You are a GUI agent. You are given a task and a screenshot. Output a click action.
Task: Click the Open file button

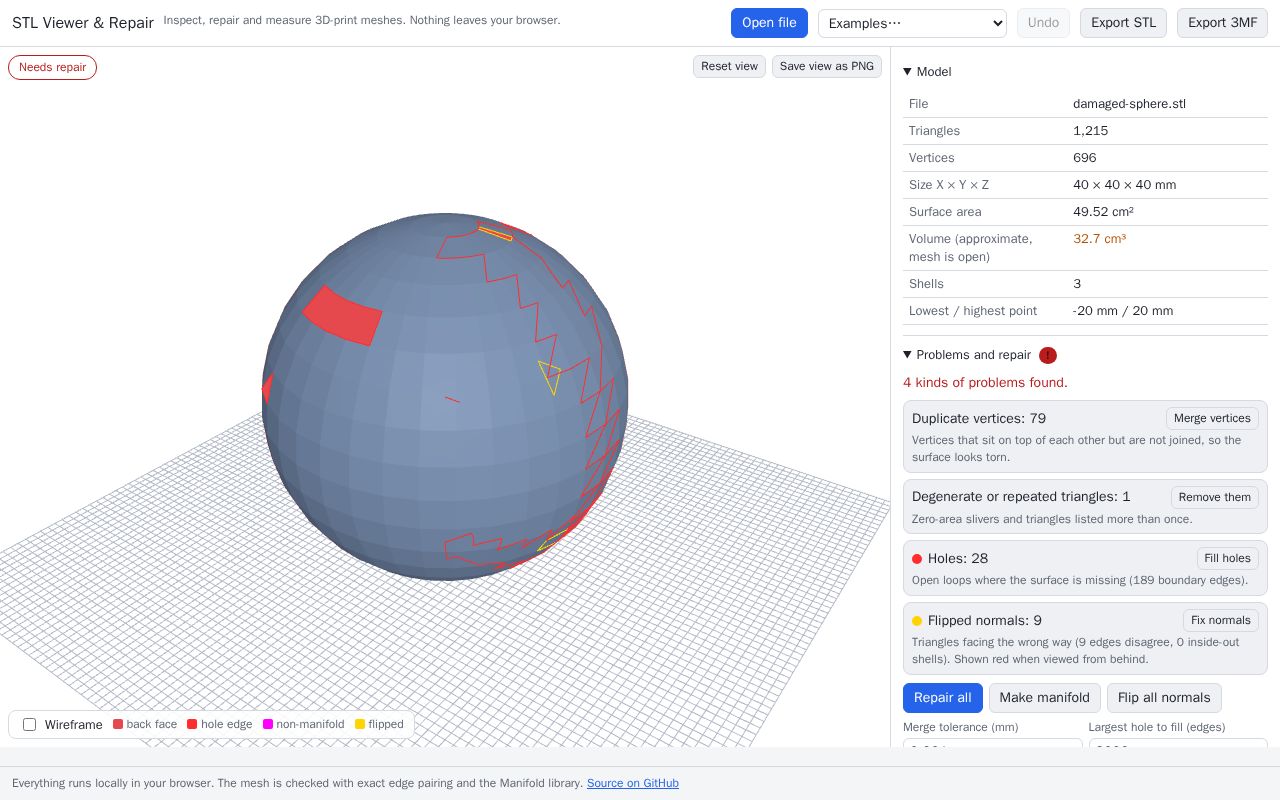click(x=769, y=23)
